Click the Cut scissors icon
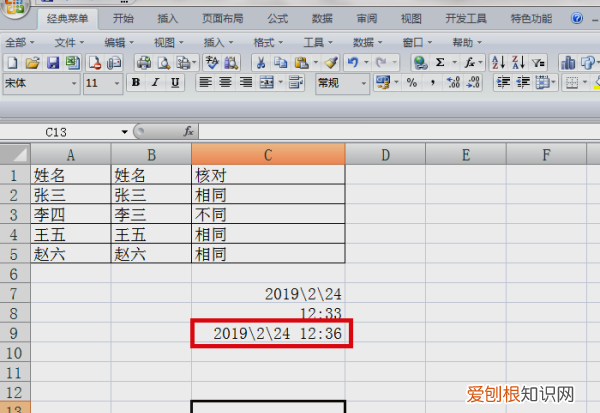This screenshot has width=600, height=413. (262, 62)
